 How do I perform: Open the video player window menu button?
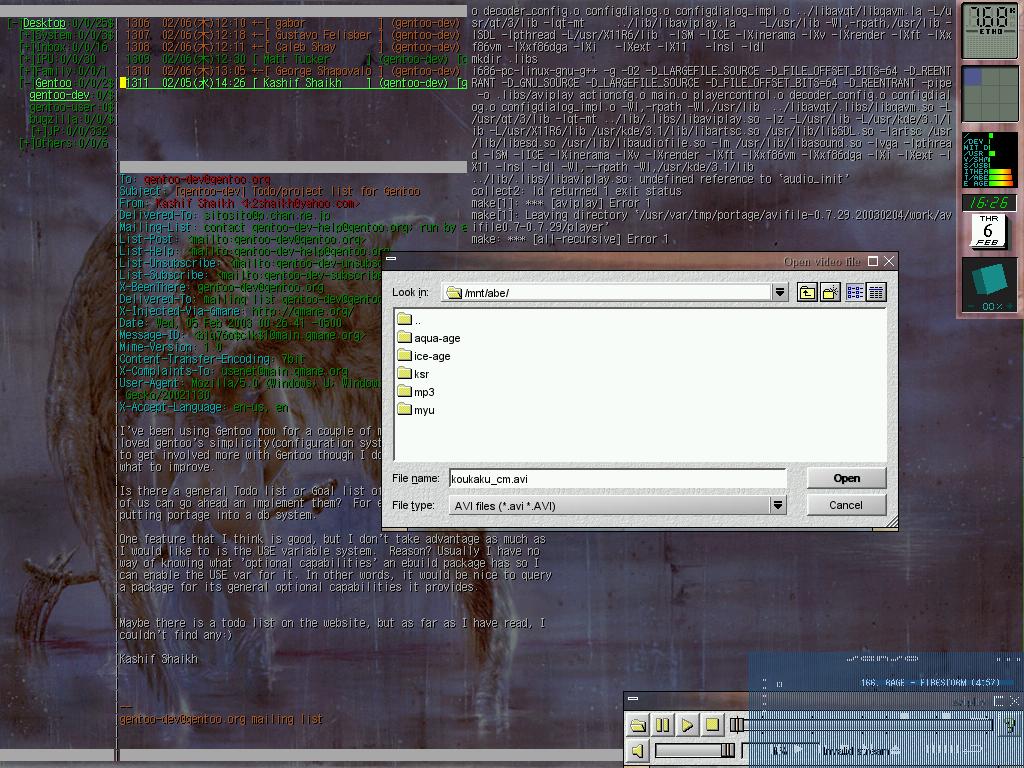tap(633, 699)
